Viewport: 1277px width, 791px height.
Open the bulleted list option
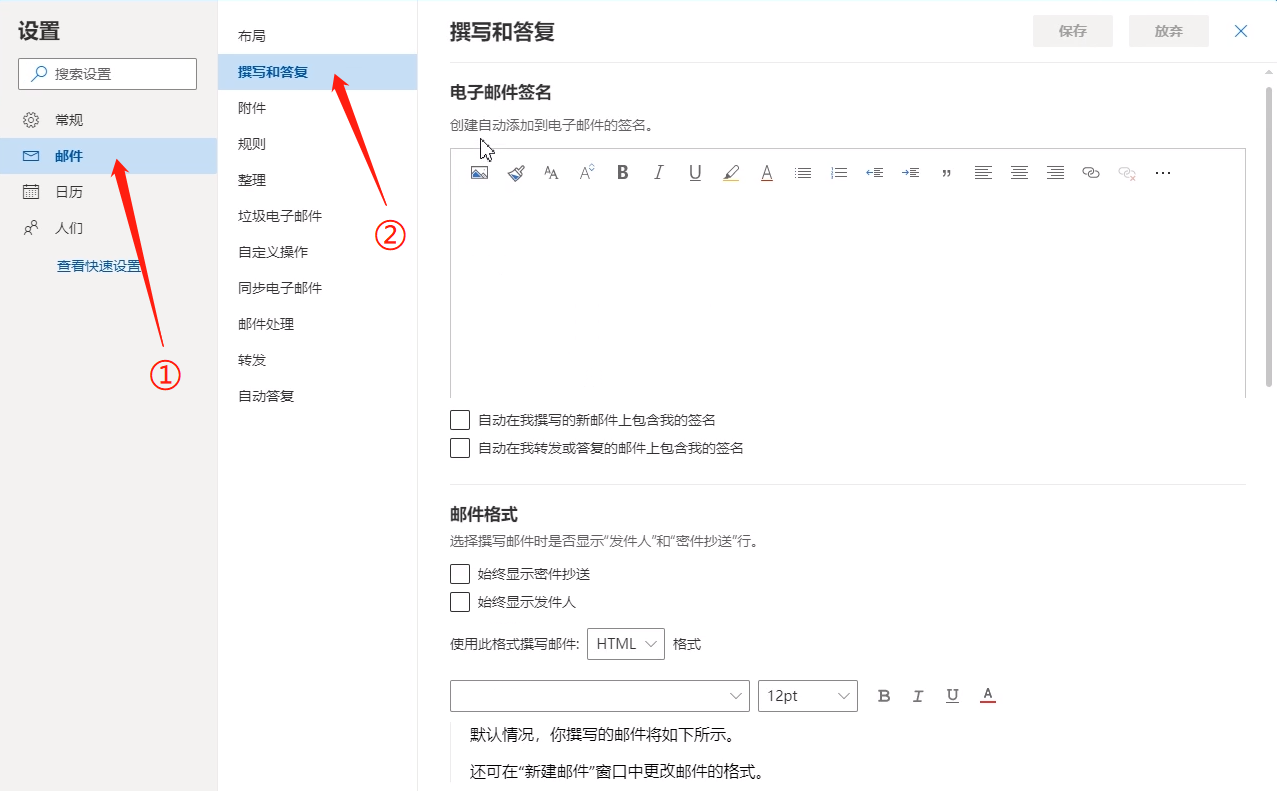[x=803, y=172]
